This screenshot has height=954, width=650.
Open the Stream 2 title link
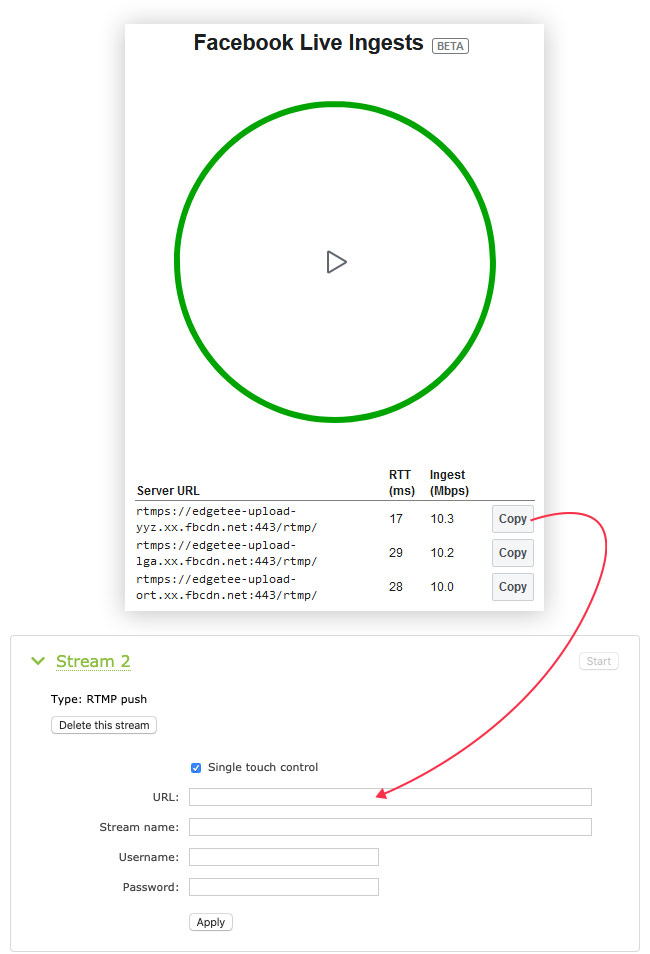tap(93, 661)
